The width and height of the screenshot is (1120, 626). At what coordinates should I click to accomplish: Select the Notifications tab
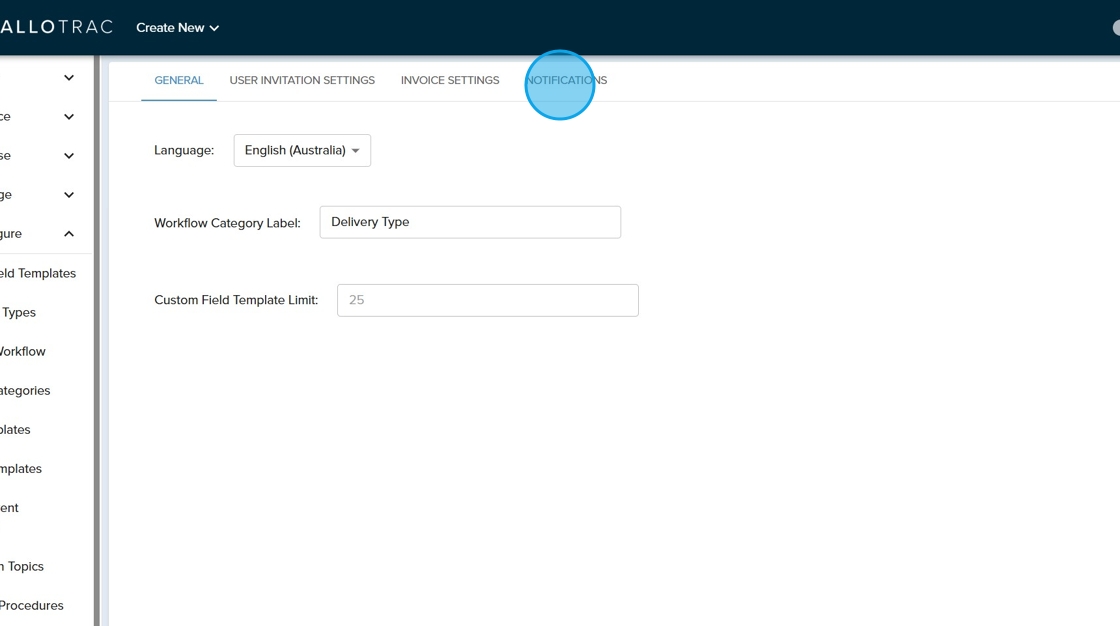(567, 80)
